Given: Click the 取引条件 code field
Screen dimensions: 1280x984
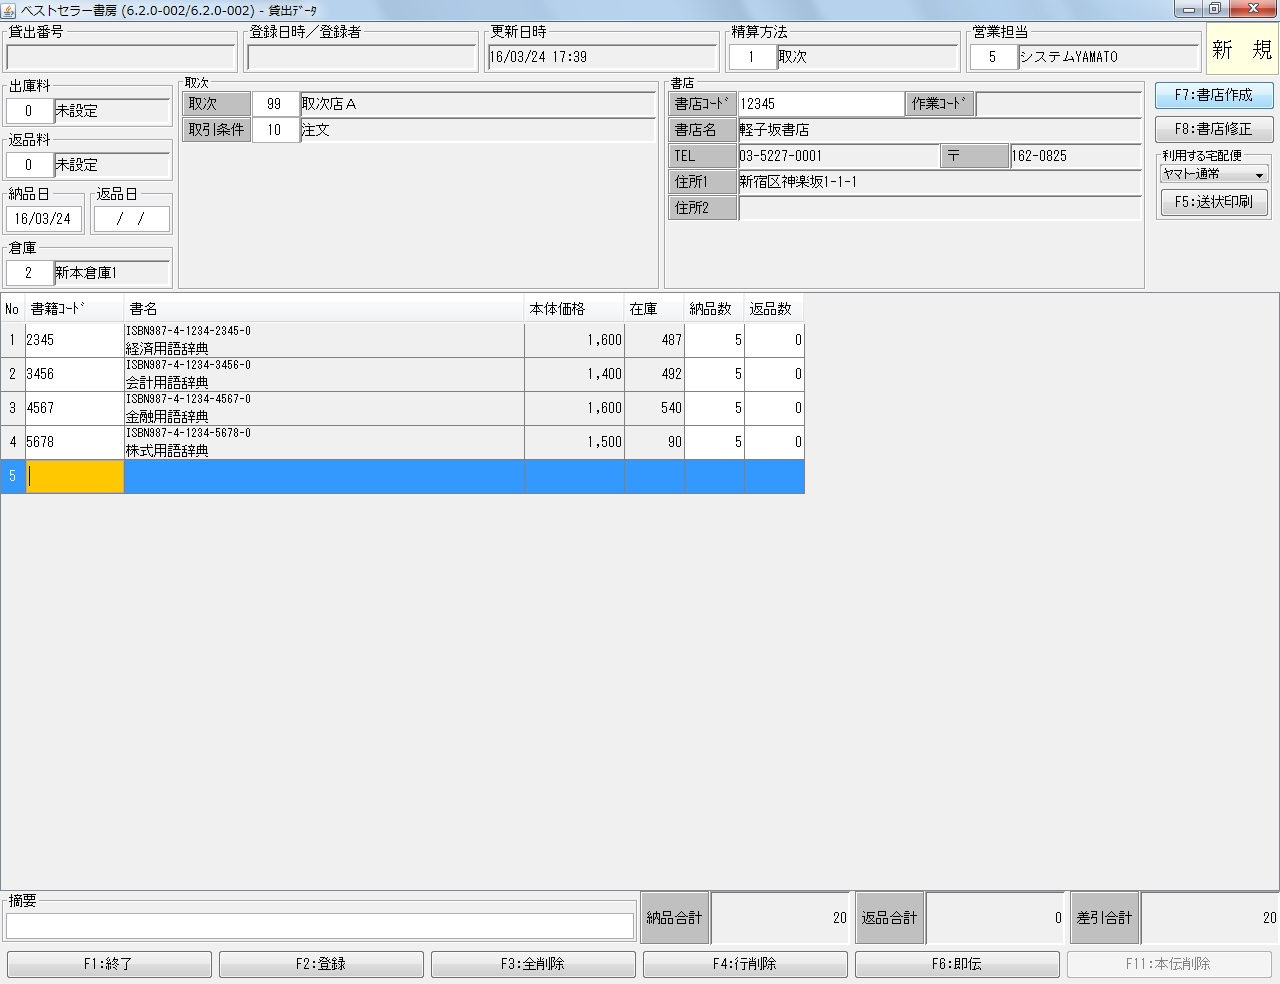Looking at the screenshot, I should (275, 130).
